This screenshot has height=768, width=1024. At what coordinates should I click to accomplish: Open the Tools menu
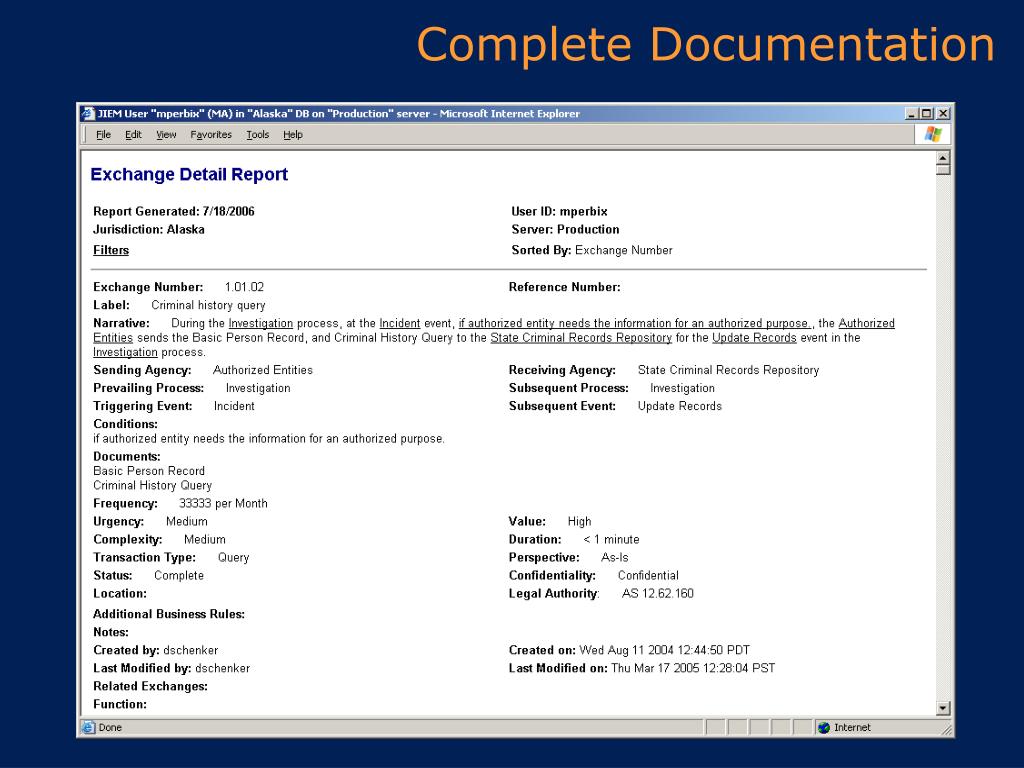(x=258, y=135)
